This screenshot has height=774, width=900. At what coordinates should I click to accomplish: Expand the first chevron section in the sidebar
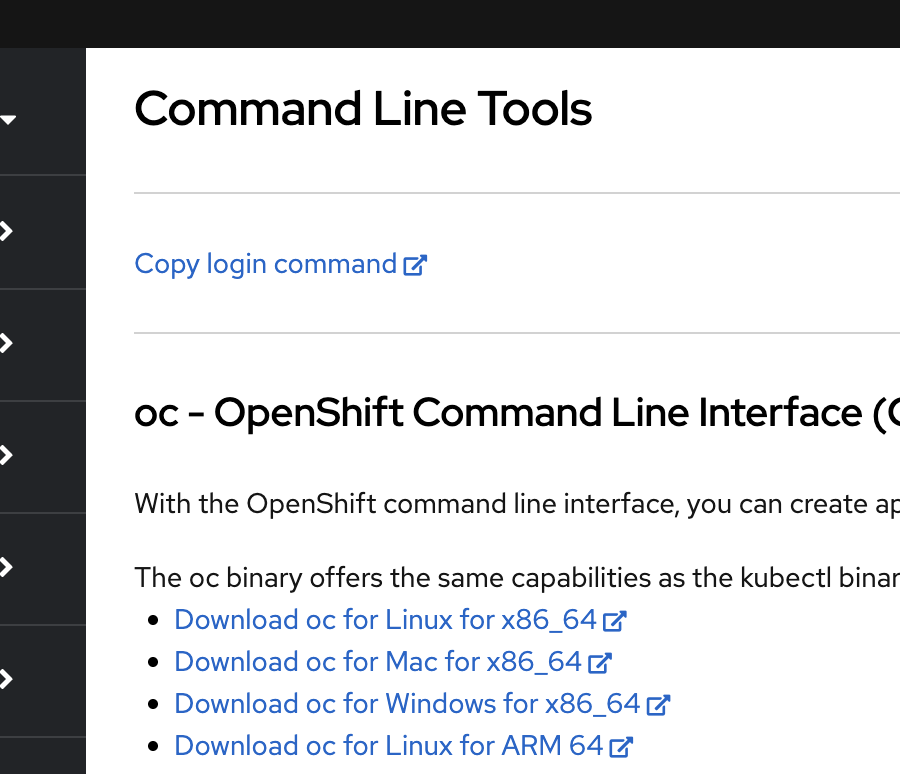coord(7,231)
